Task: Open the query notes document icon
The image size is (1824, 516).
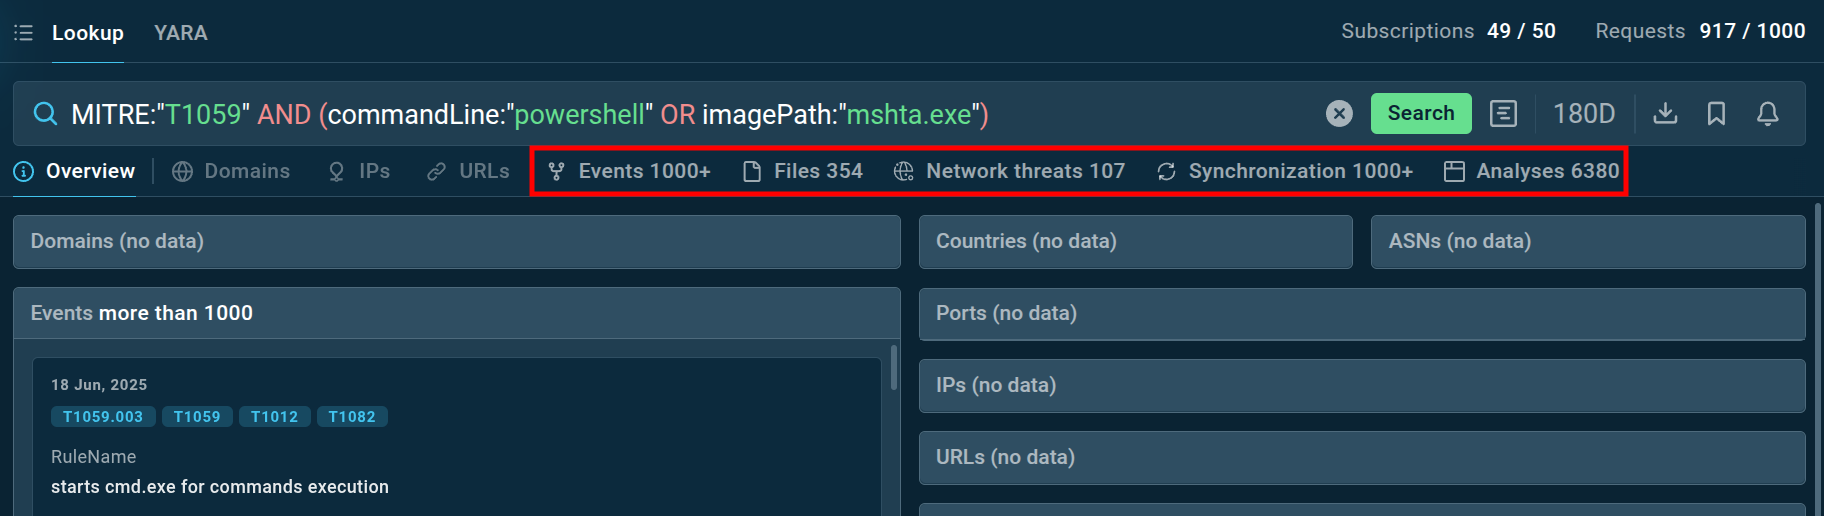Action: point(1503,114)
